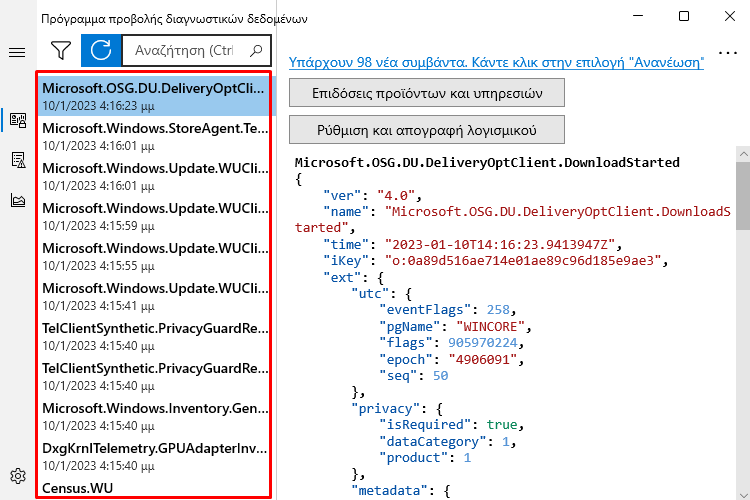750x500 pixels.
Task: Click the "ver": "4.0" JSON line
Action: pyautogui.click(x=373, y=196)
